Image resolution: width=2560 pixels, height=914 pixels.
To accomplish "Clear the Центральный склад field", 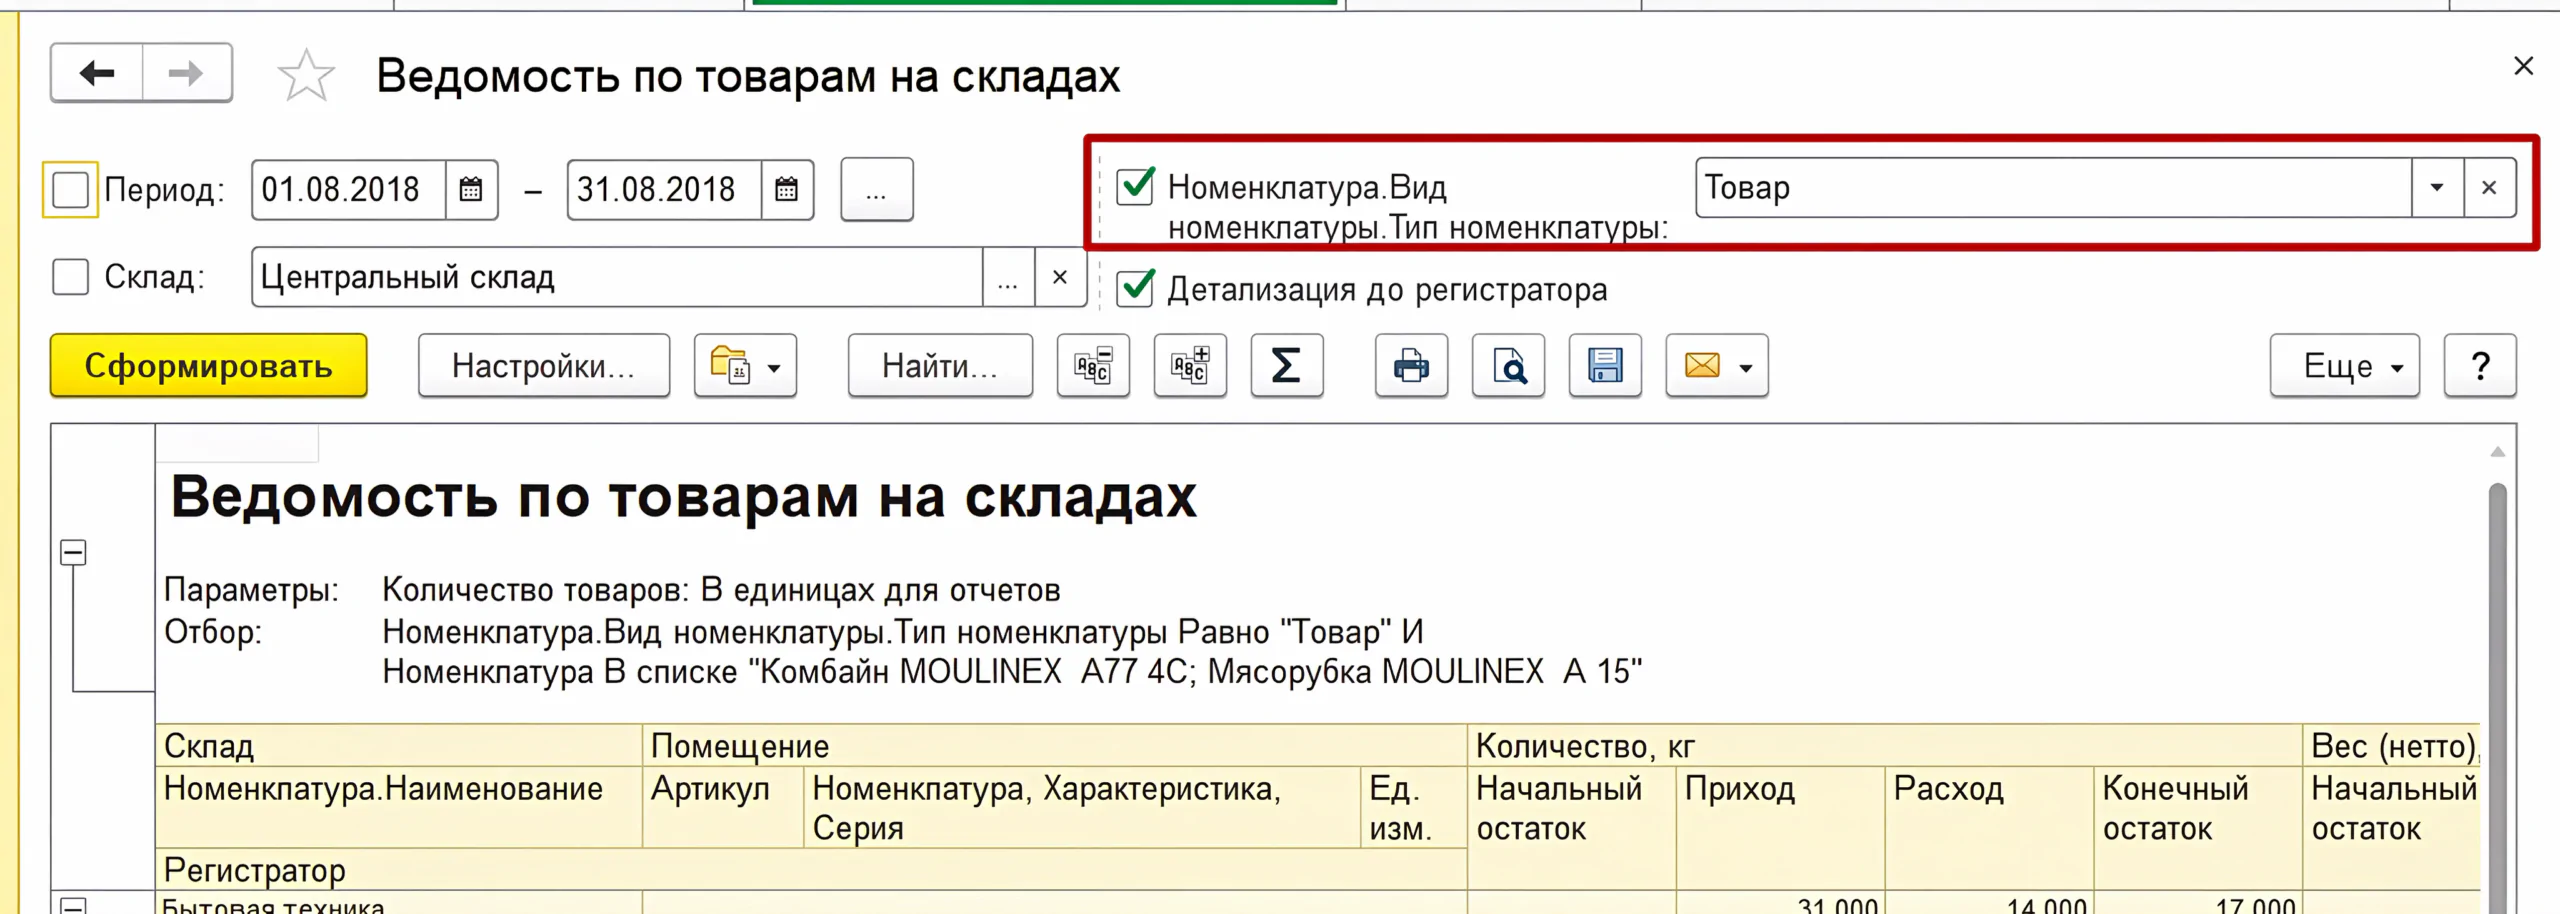I will (x=1060, y=277).
